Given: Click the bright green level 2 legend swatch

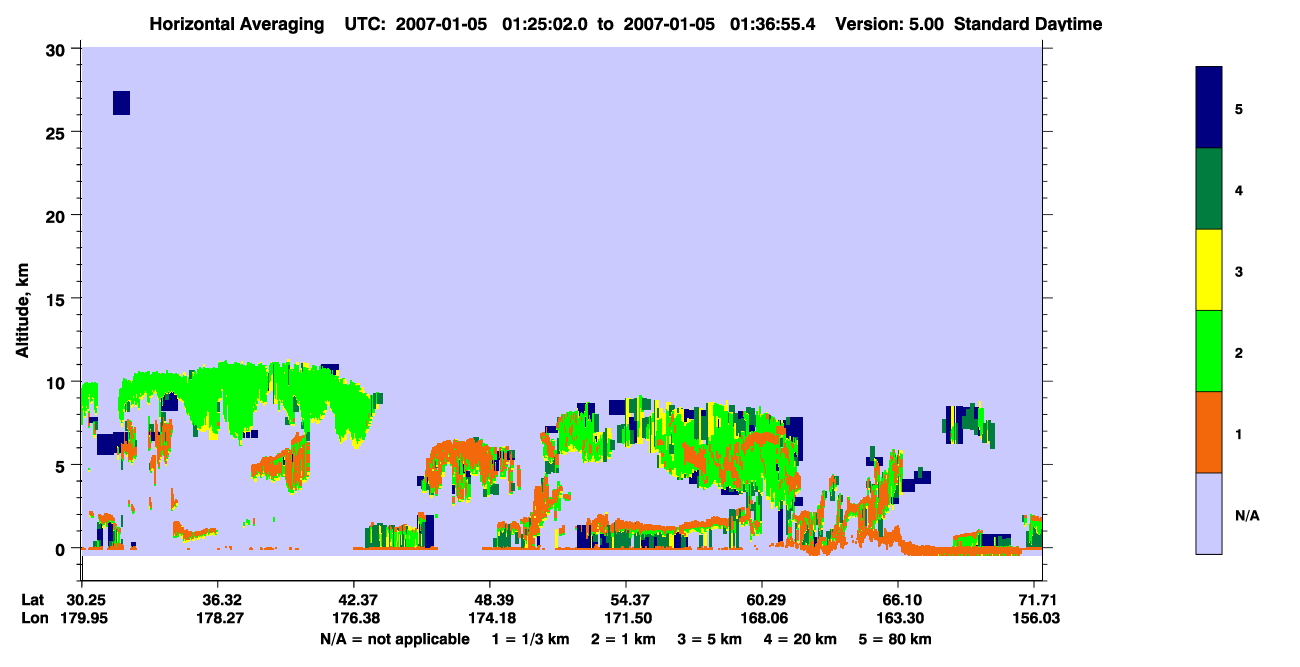Looking at the screenshot, I should pyautogui.click(x=1209, y=350).
